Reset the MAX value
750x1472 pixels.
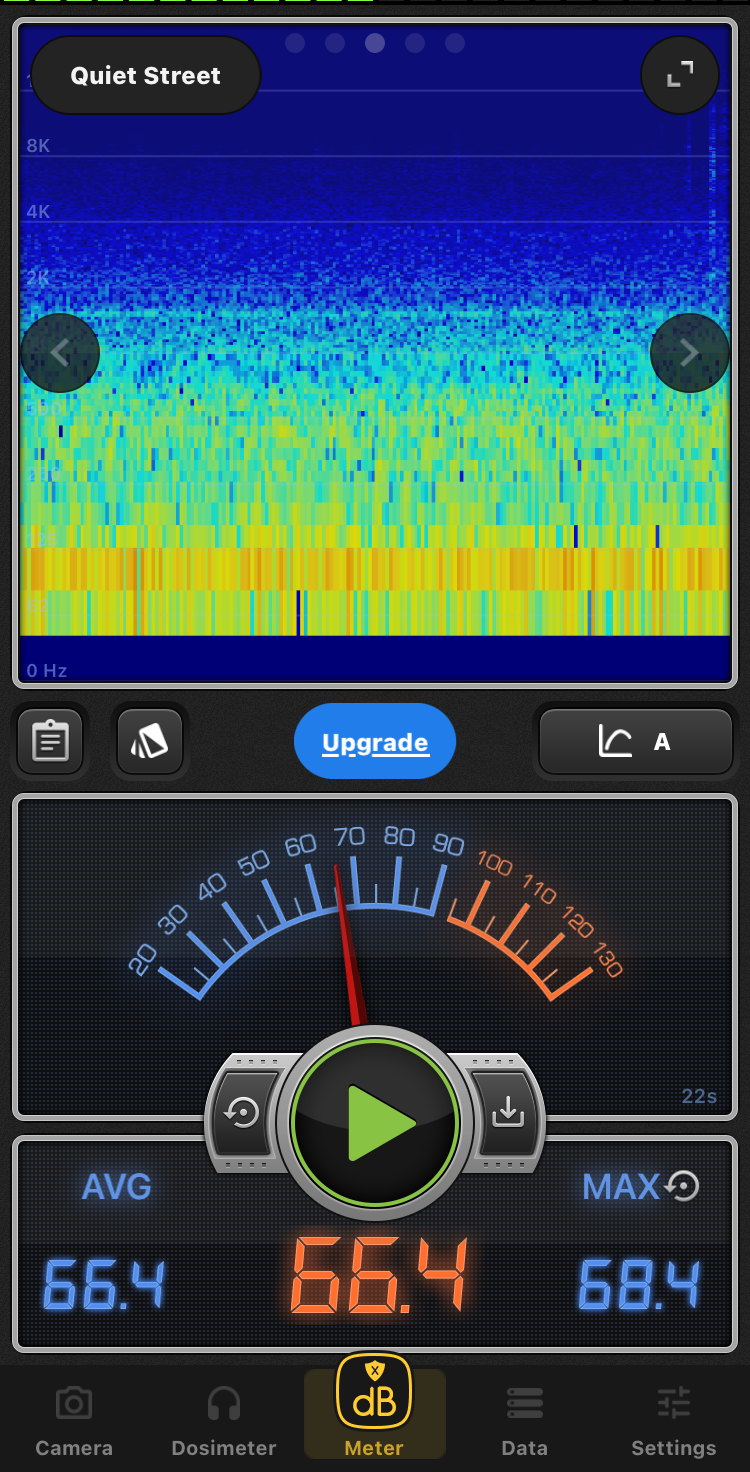point(683,1186)
